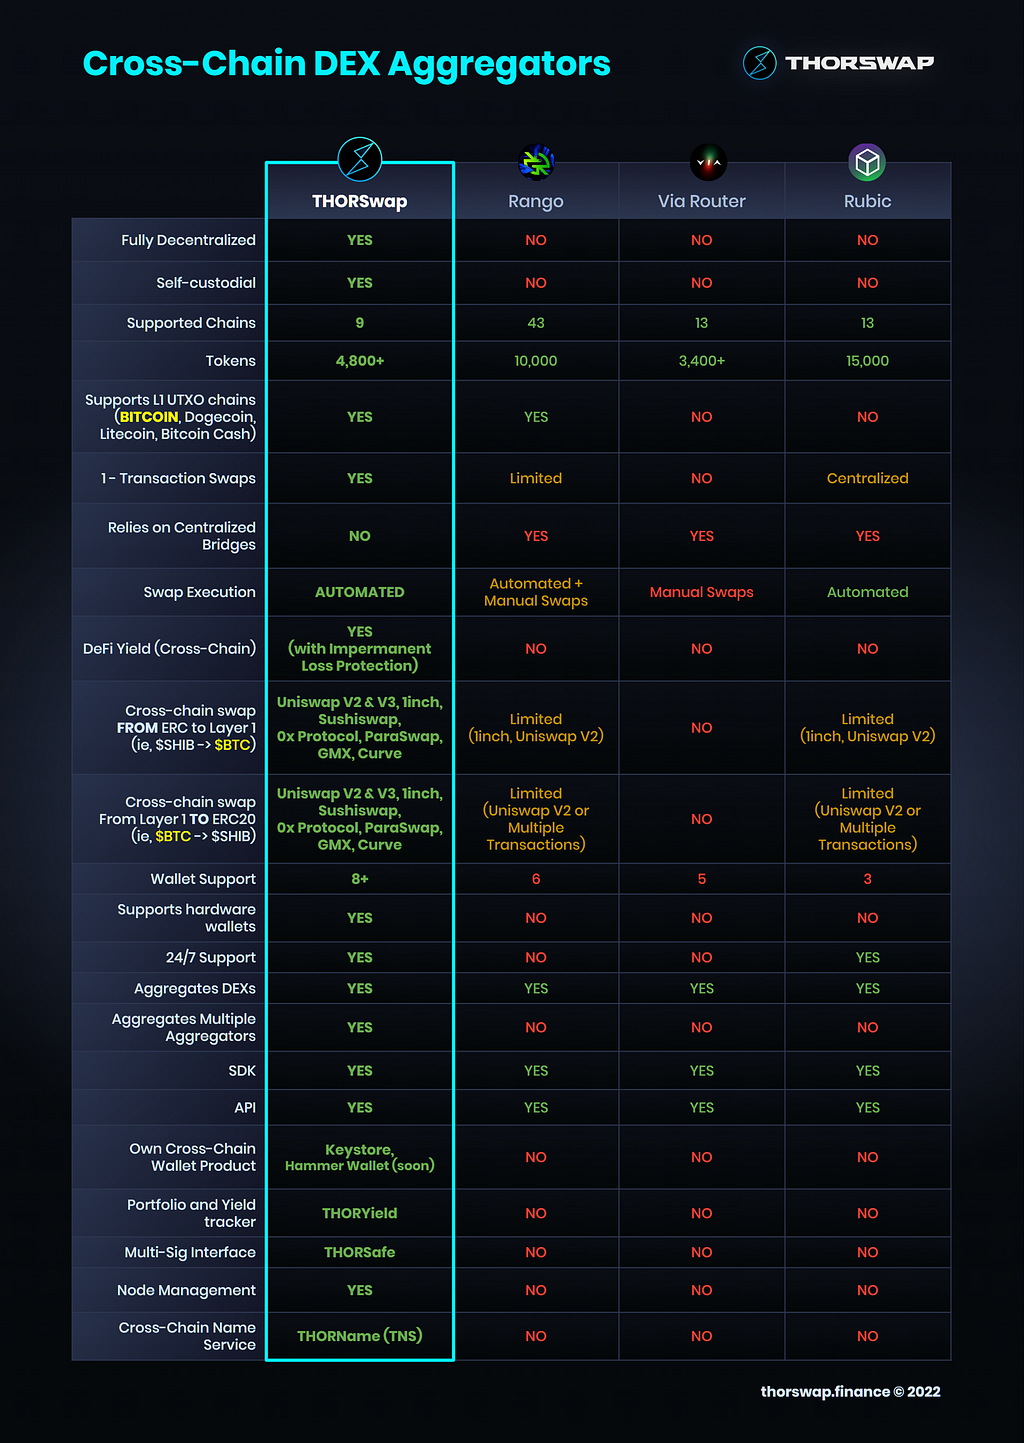Click the Own Cross-Chain Wallet Product label
The height and width of the screenshot is (1443, 1024).
192,1157
